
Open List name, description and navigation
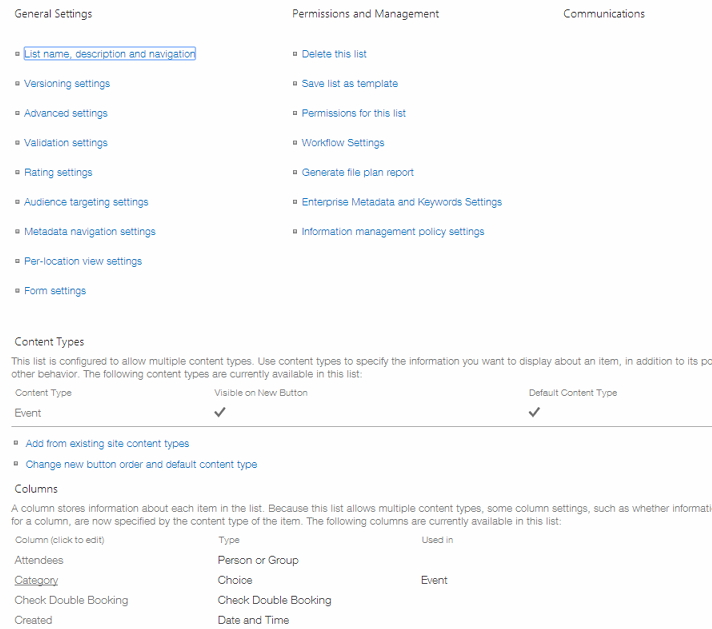point(109,54)
